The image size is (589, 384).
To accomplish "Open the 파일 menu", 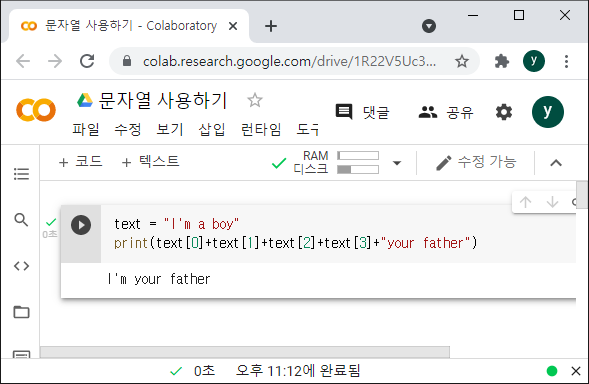I will 86,130.
